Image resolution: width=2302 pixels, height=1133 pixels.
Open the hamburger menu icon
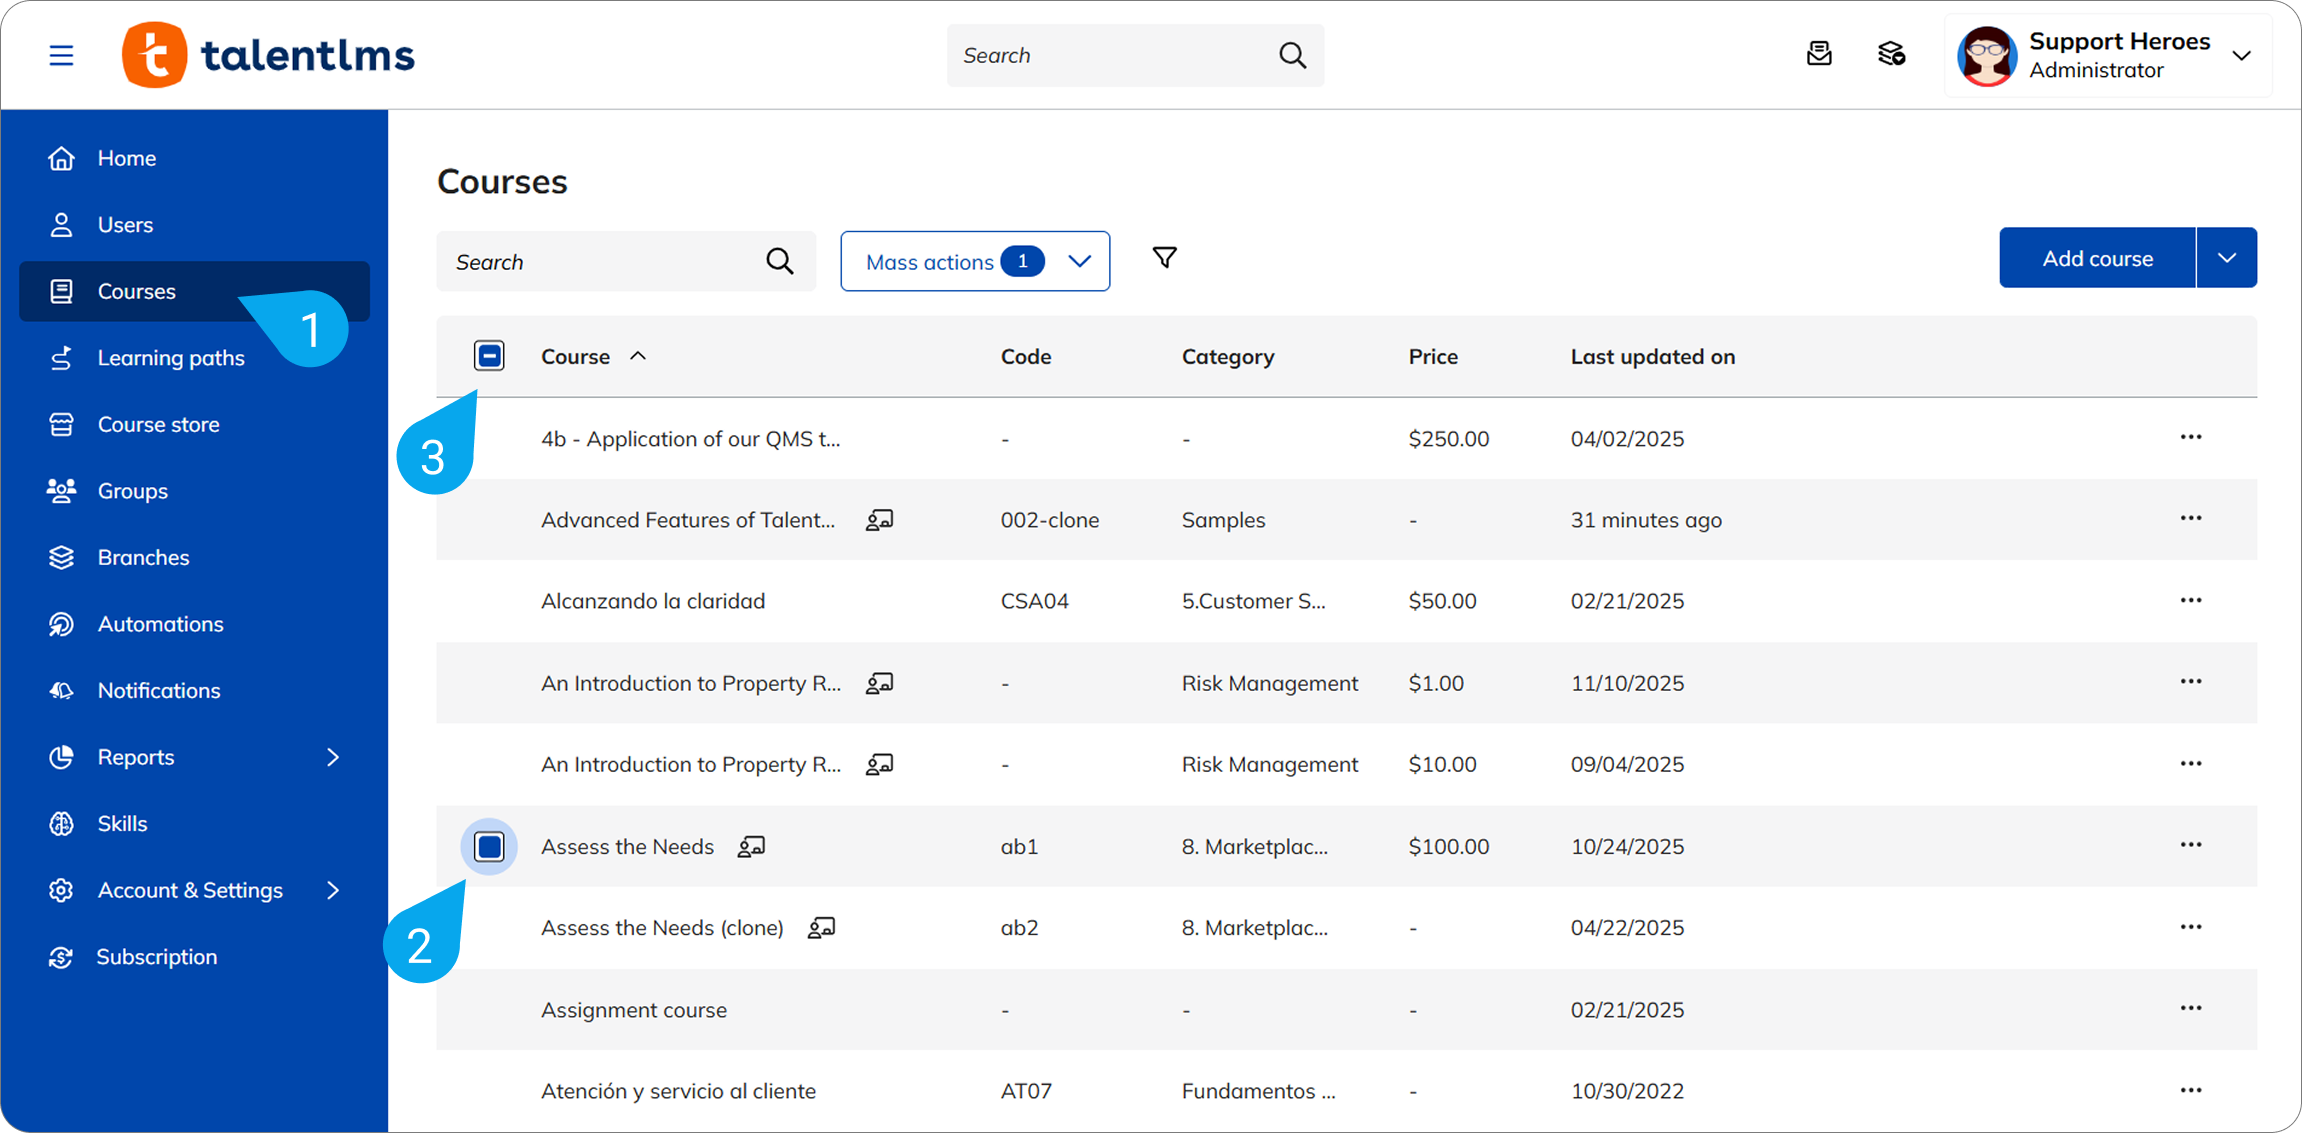point(61,55)
